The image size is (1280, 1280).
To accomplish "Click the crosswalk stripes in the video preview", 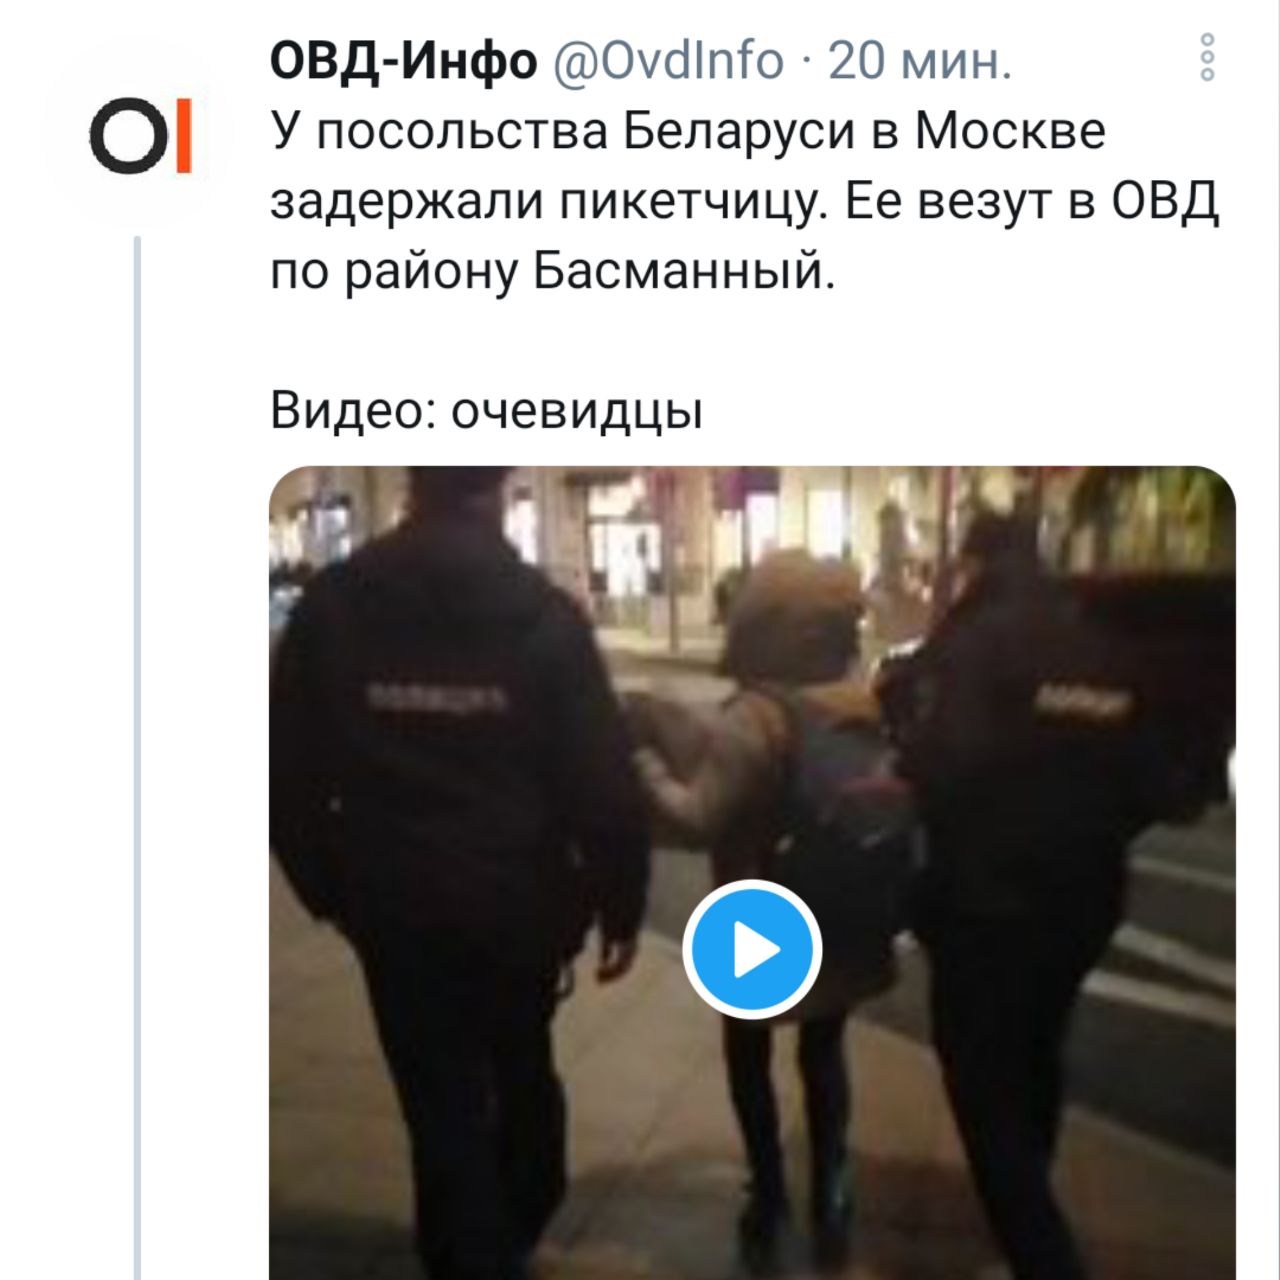I will click(x=1170, y=960).
